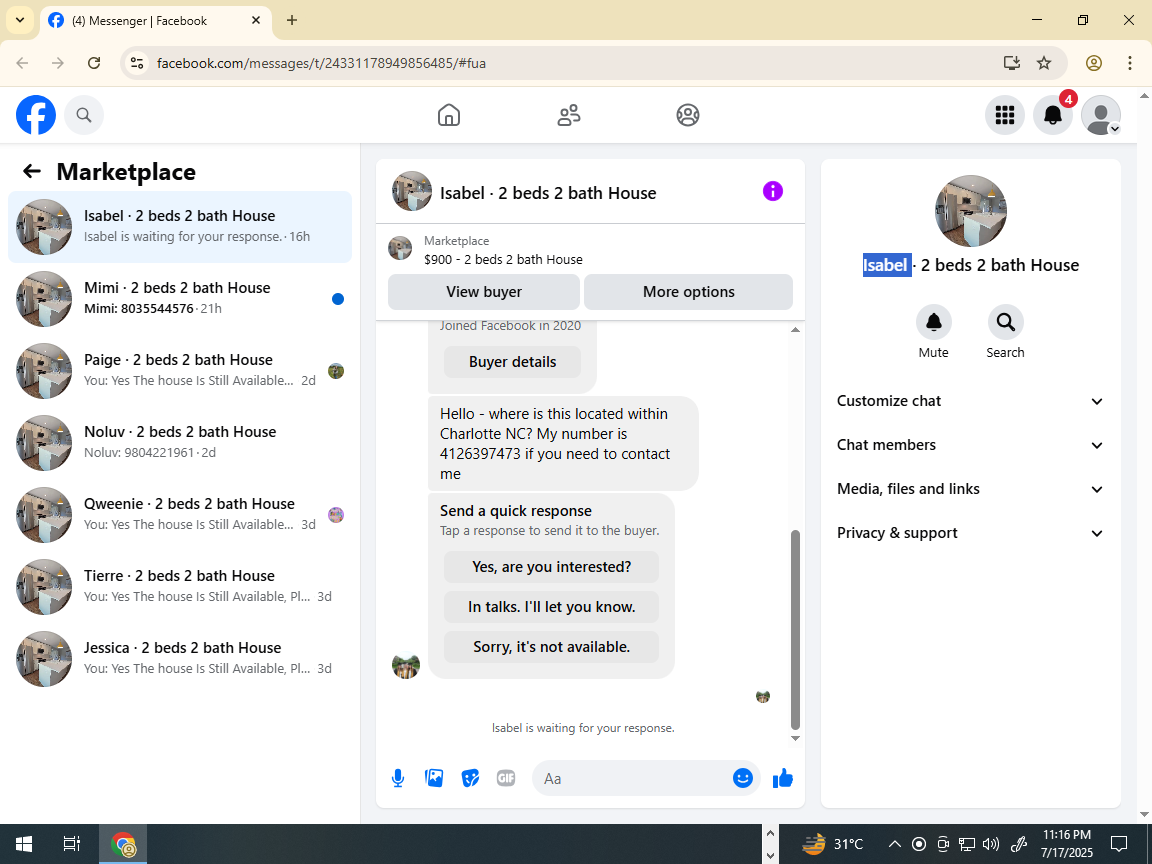Click the chat scrollbar thumb
The height and width of the screenshot is (864, 1152).
click(795, 629)
